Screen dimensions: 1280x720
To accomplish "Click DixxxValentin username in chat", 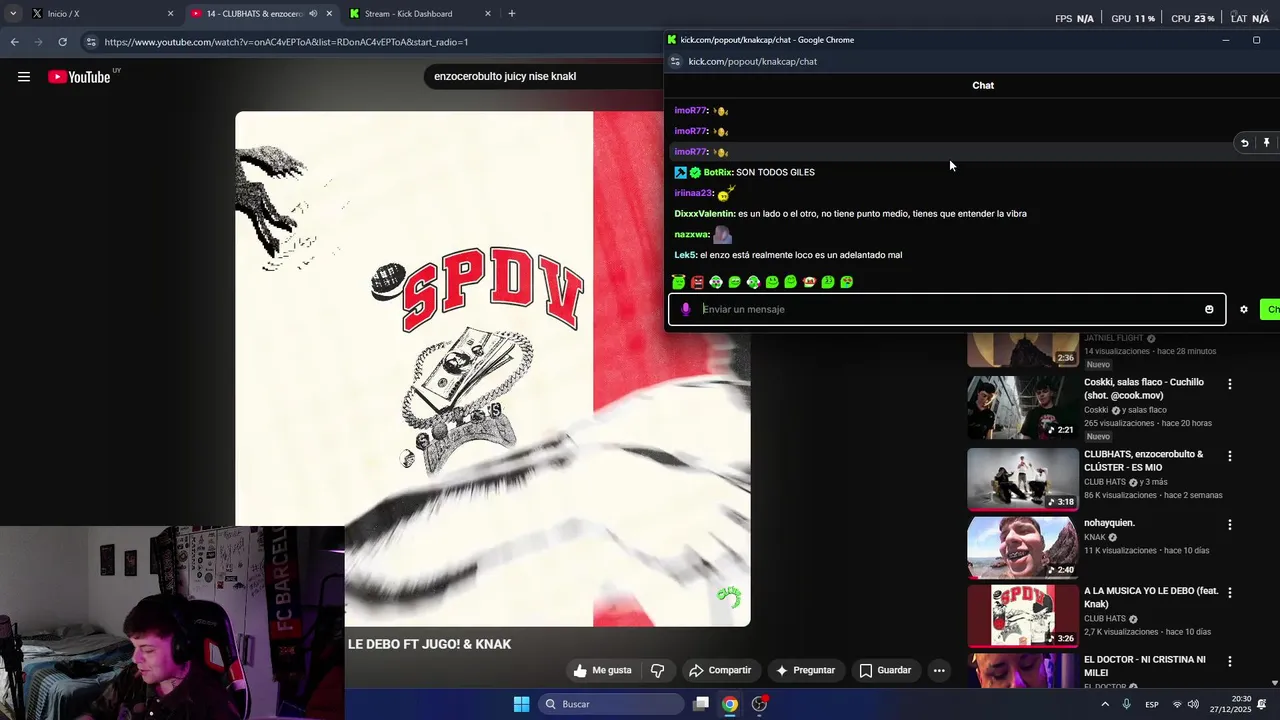I will tap(704, 213).
